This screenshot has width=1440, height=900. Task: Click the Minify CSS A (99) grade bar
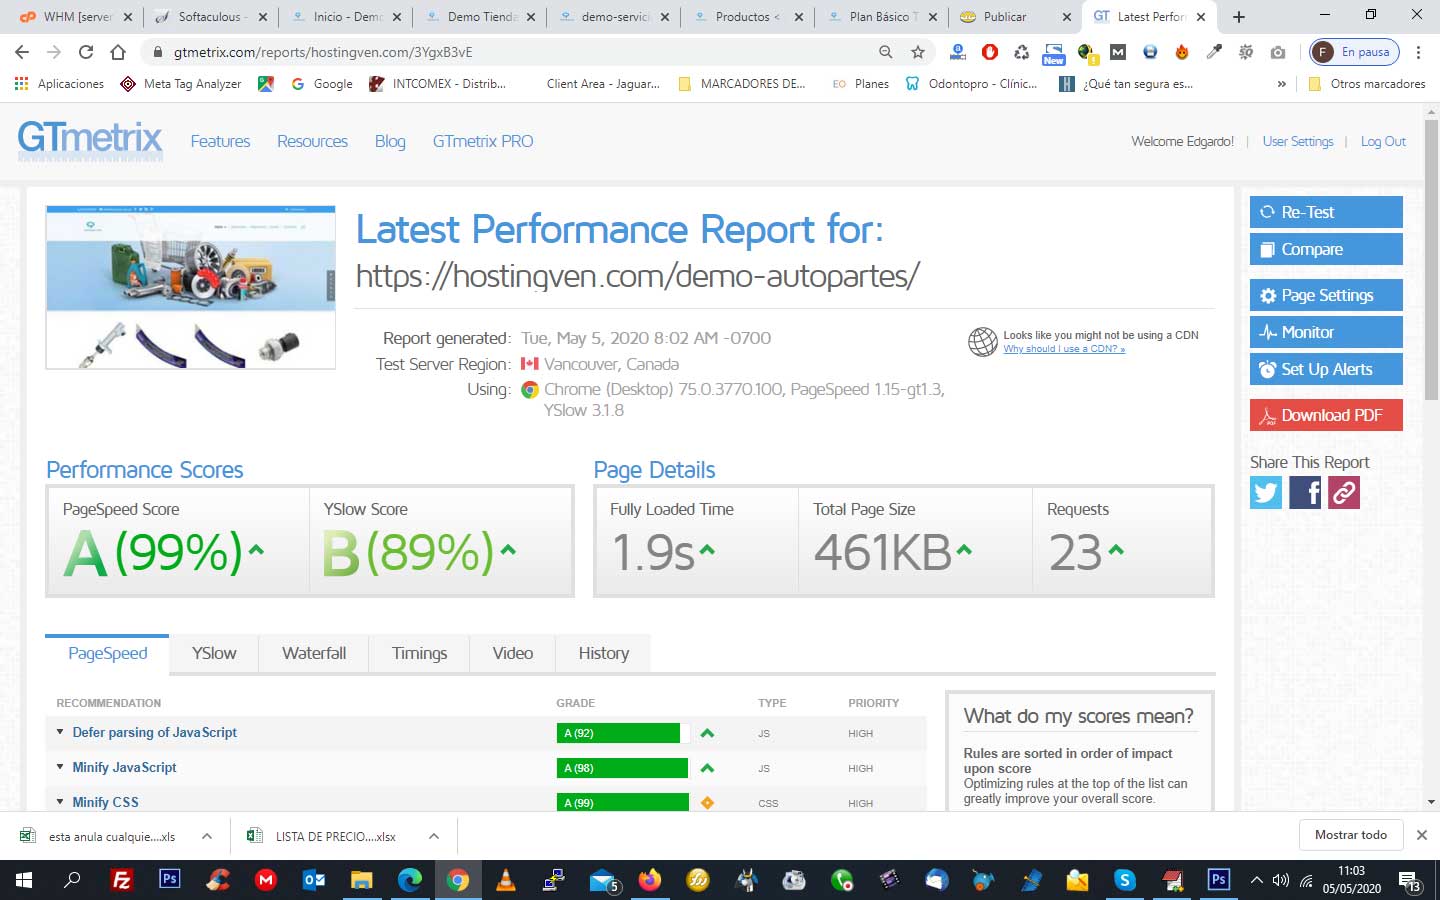pos(623,803)
